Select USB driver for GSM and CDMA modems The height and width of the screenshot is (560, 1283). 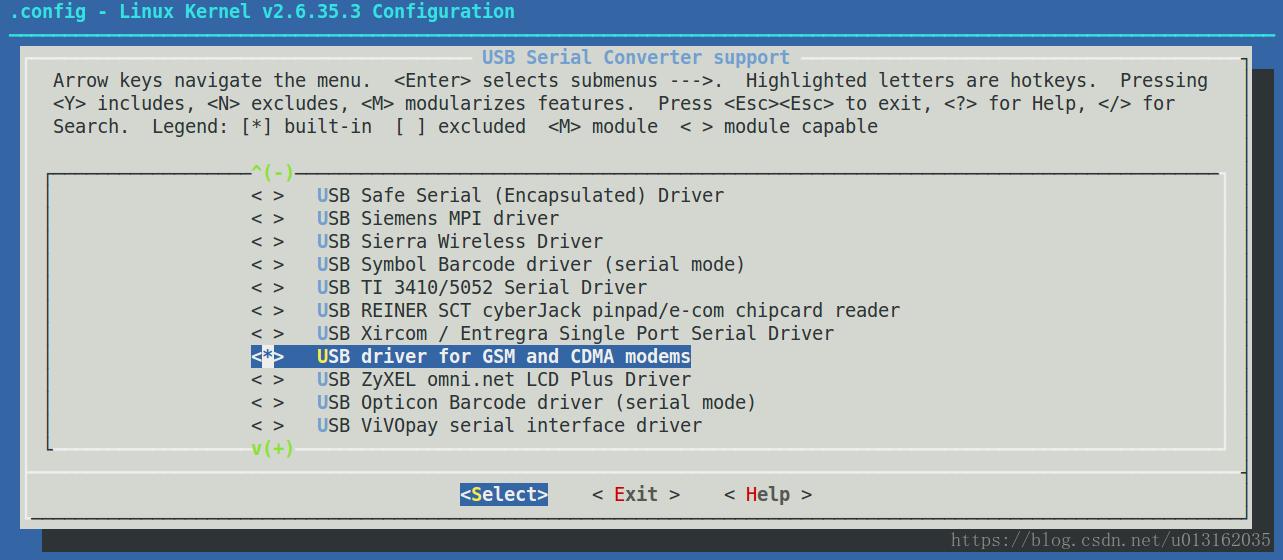click(x=503, y=356)
